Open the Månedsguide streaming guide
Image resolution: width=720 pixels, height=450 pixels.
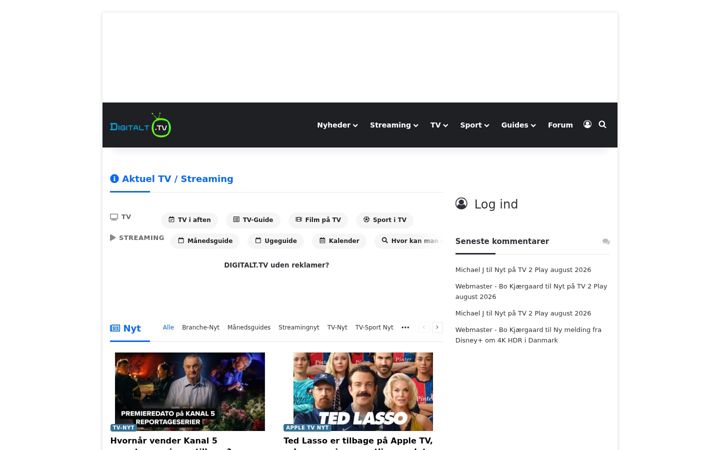pyautogui.click(x=205, y=241)
